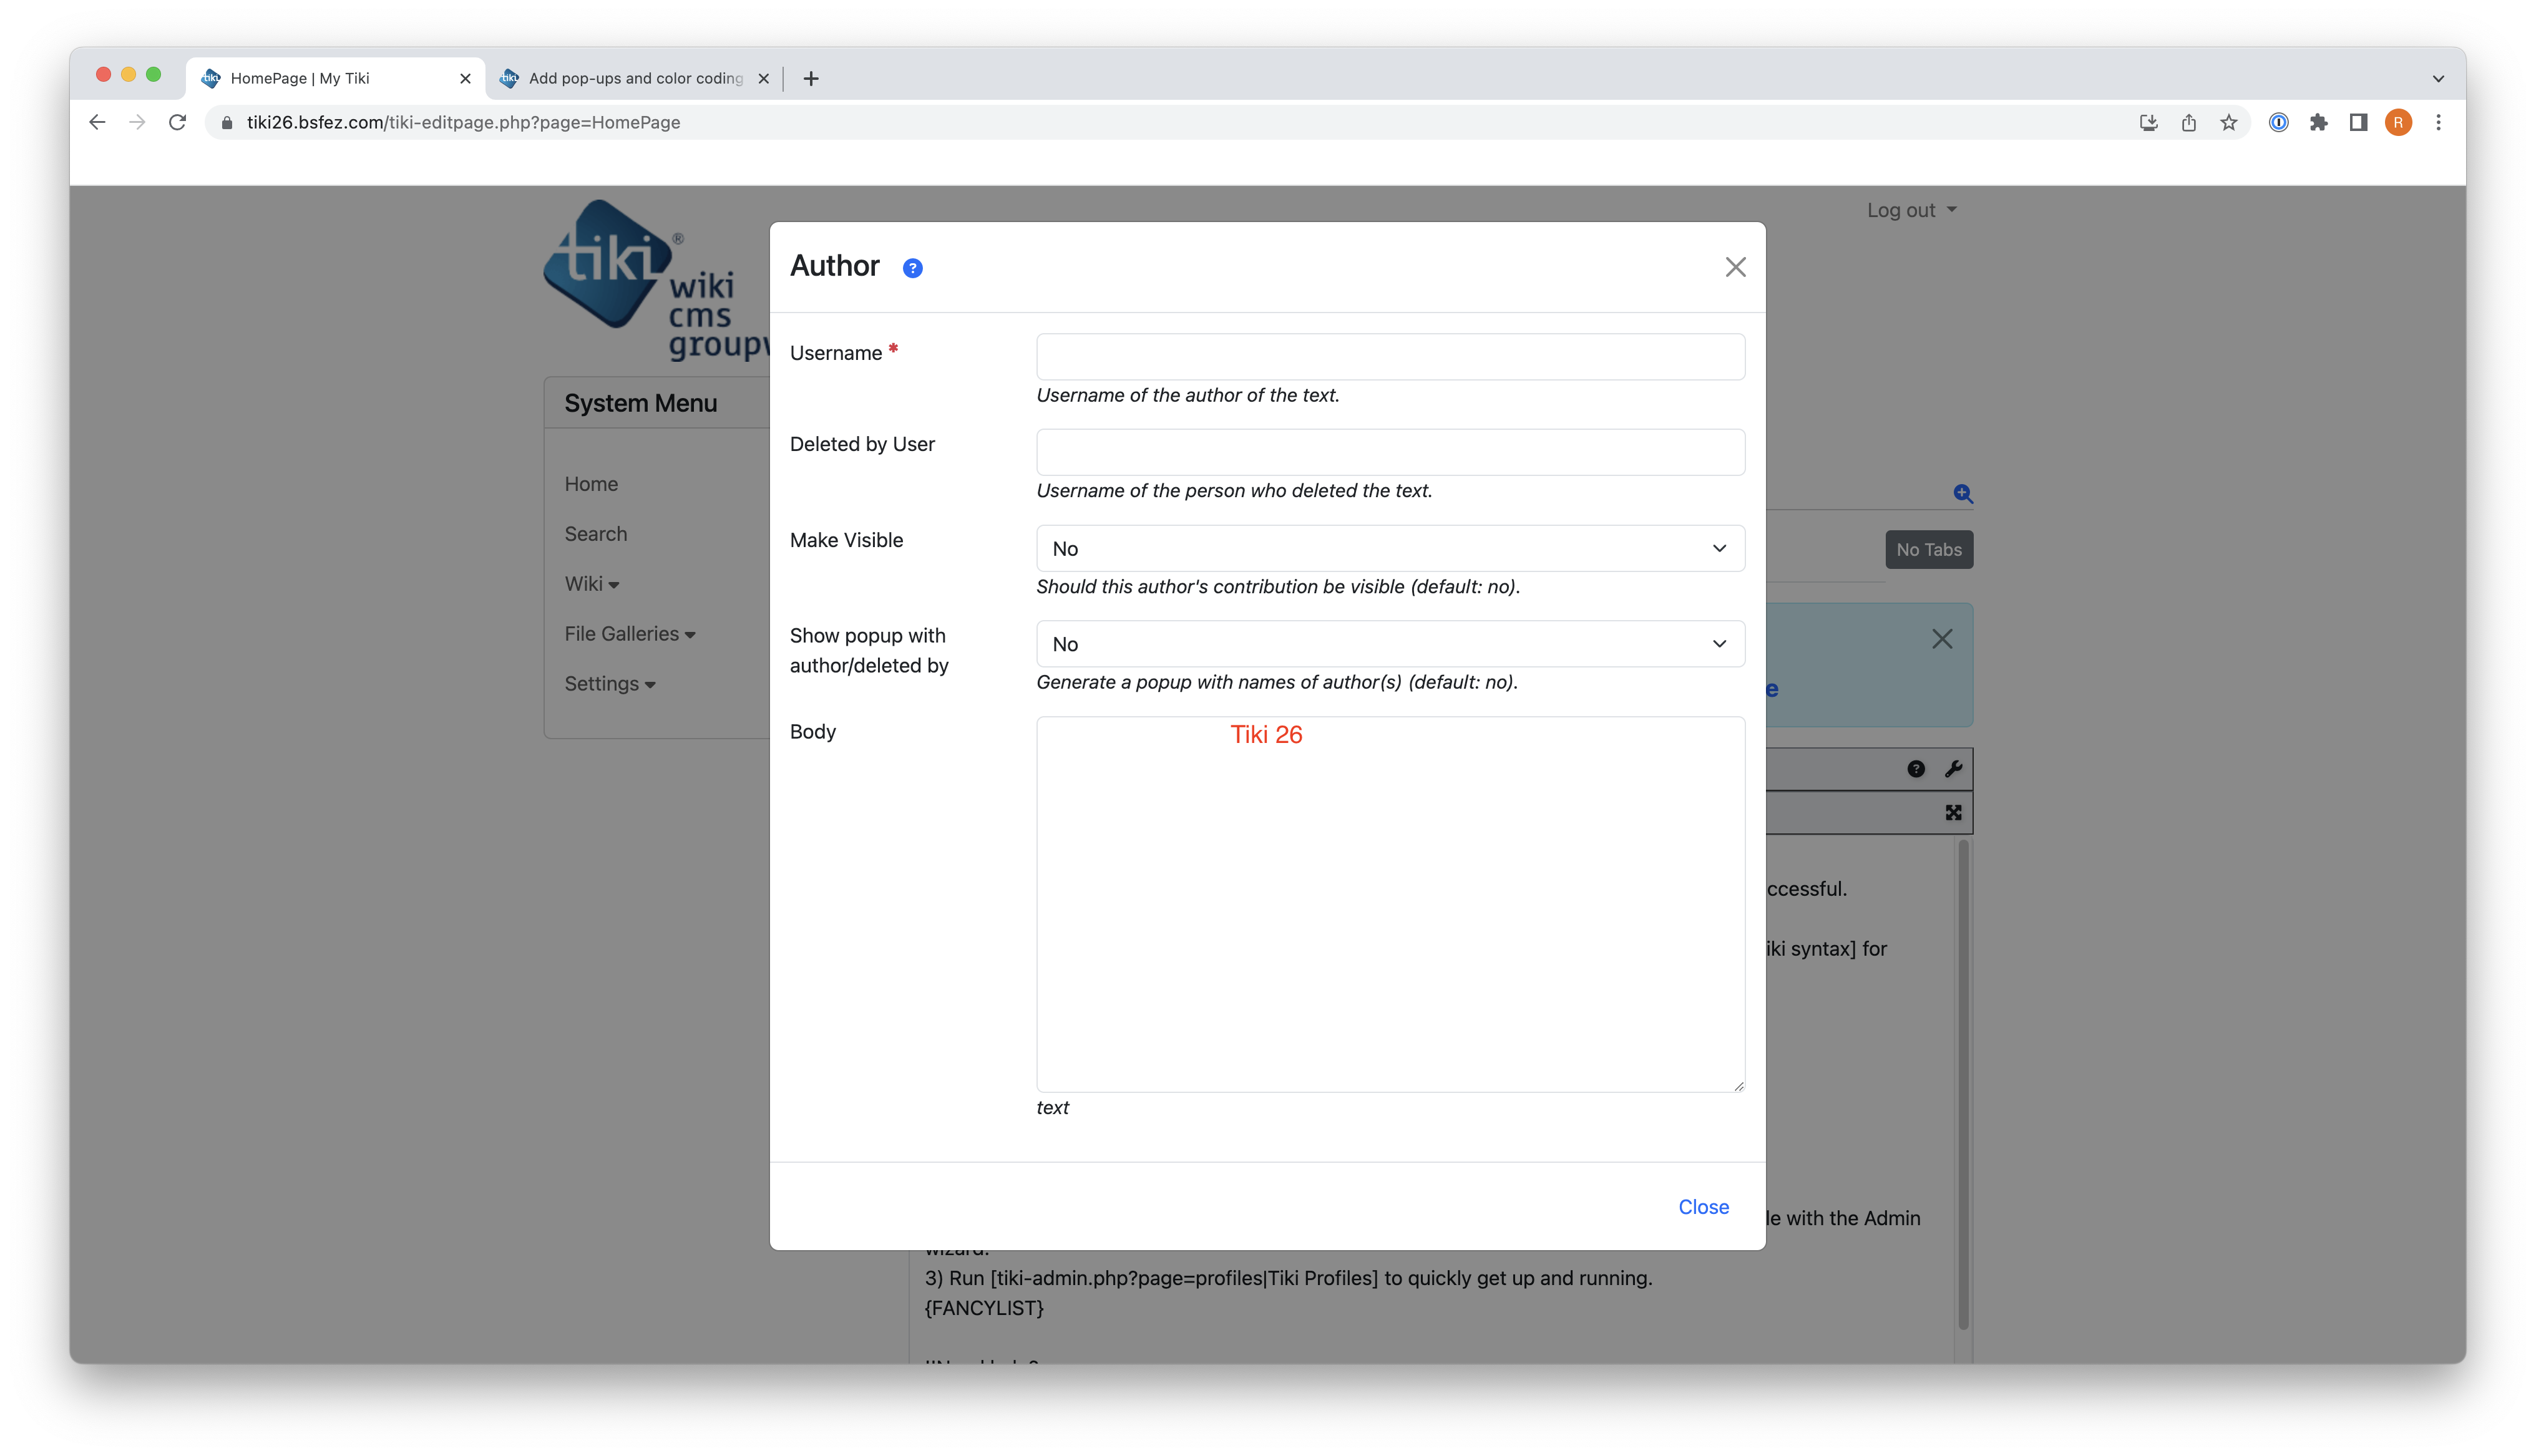Click the System Menu heading
The image size is (2536, 1456).
[x=640, y=403]
